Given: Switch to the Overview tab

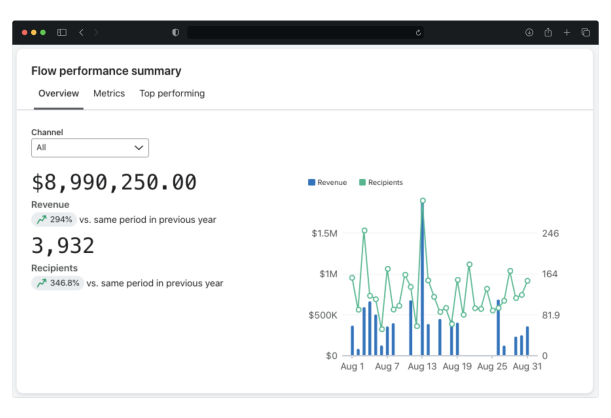Looking at the screenshot, I should (x=58, y=93).
